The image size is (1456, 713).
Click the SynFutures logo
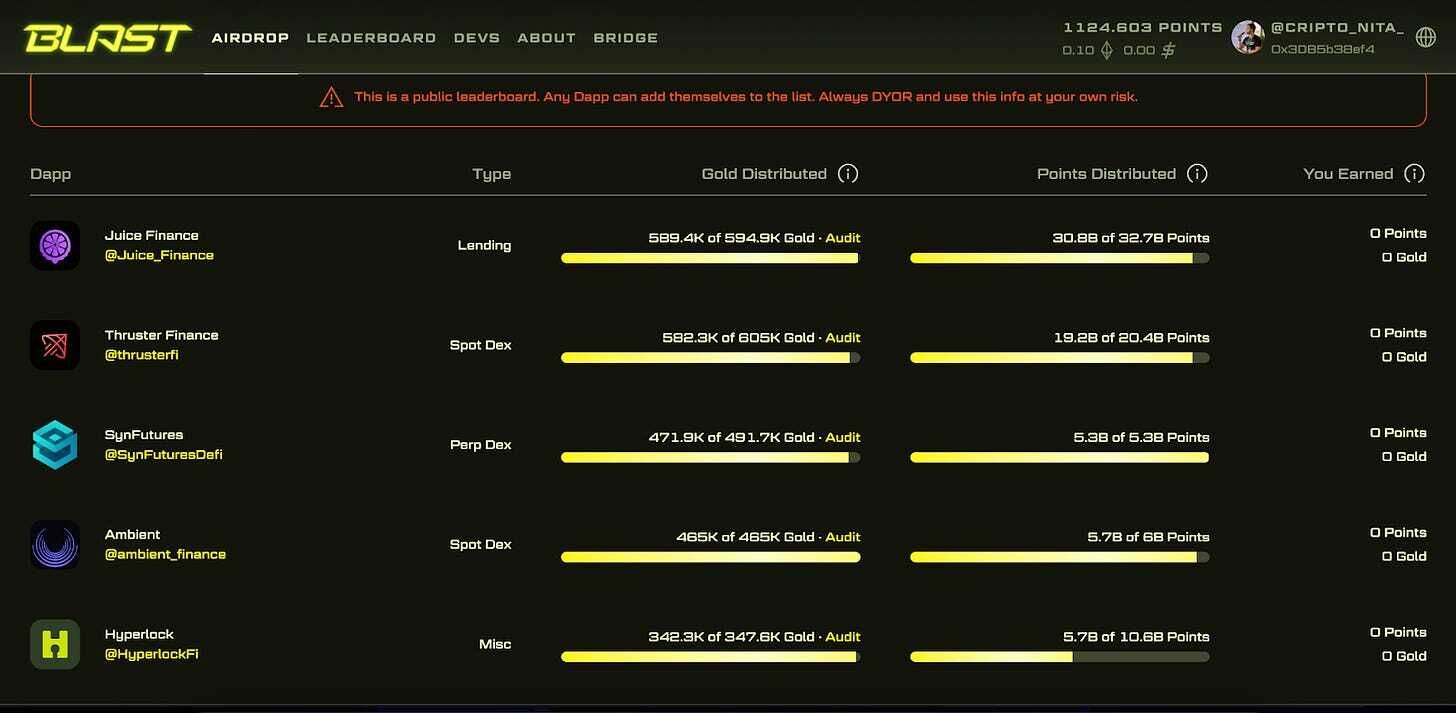click(55, 445)
